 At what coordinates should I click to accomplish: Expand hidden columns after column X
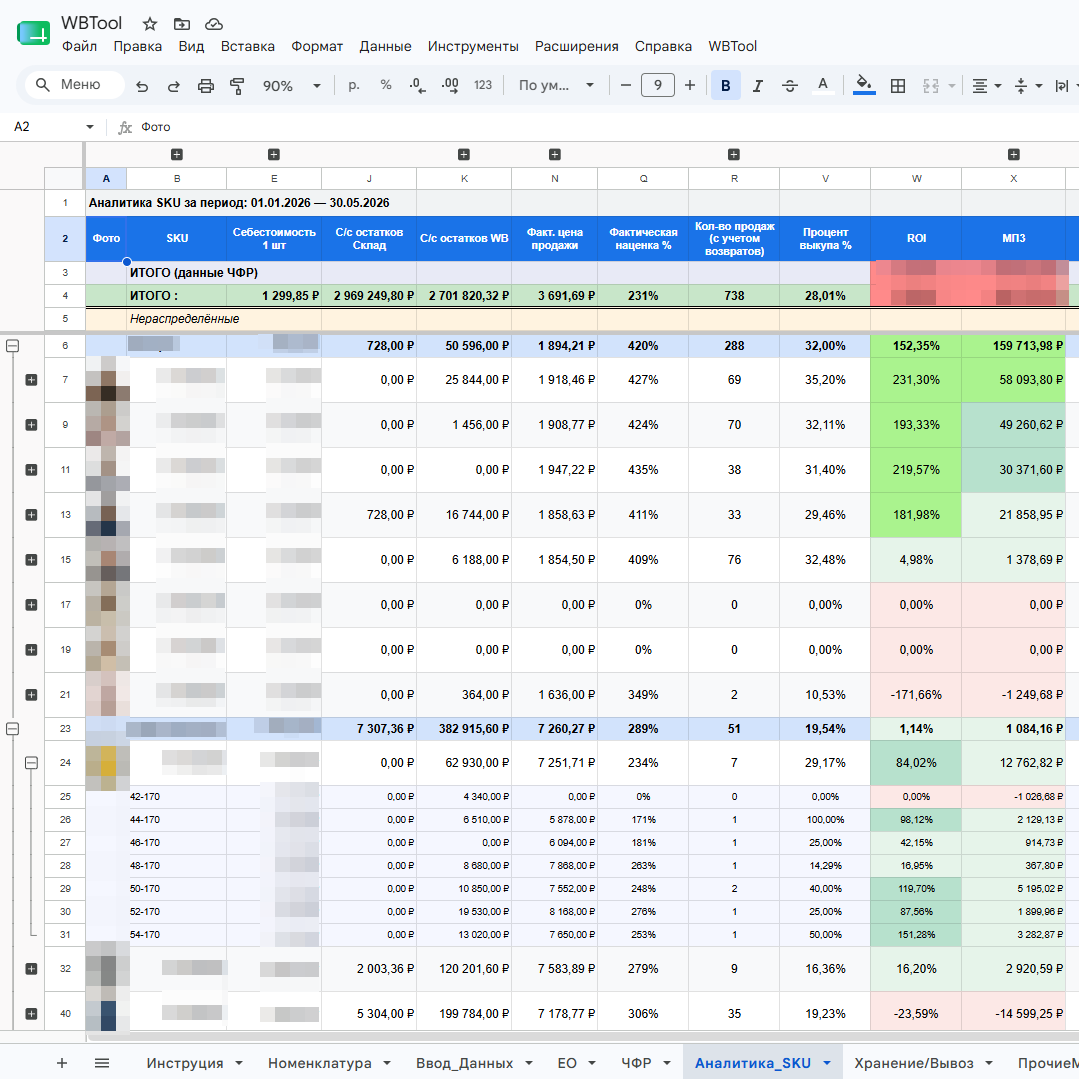1014,154
